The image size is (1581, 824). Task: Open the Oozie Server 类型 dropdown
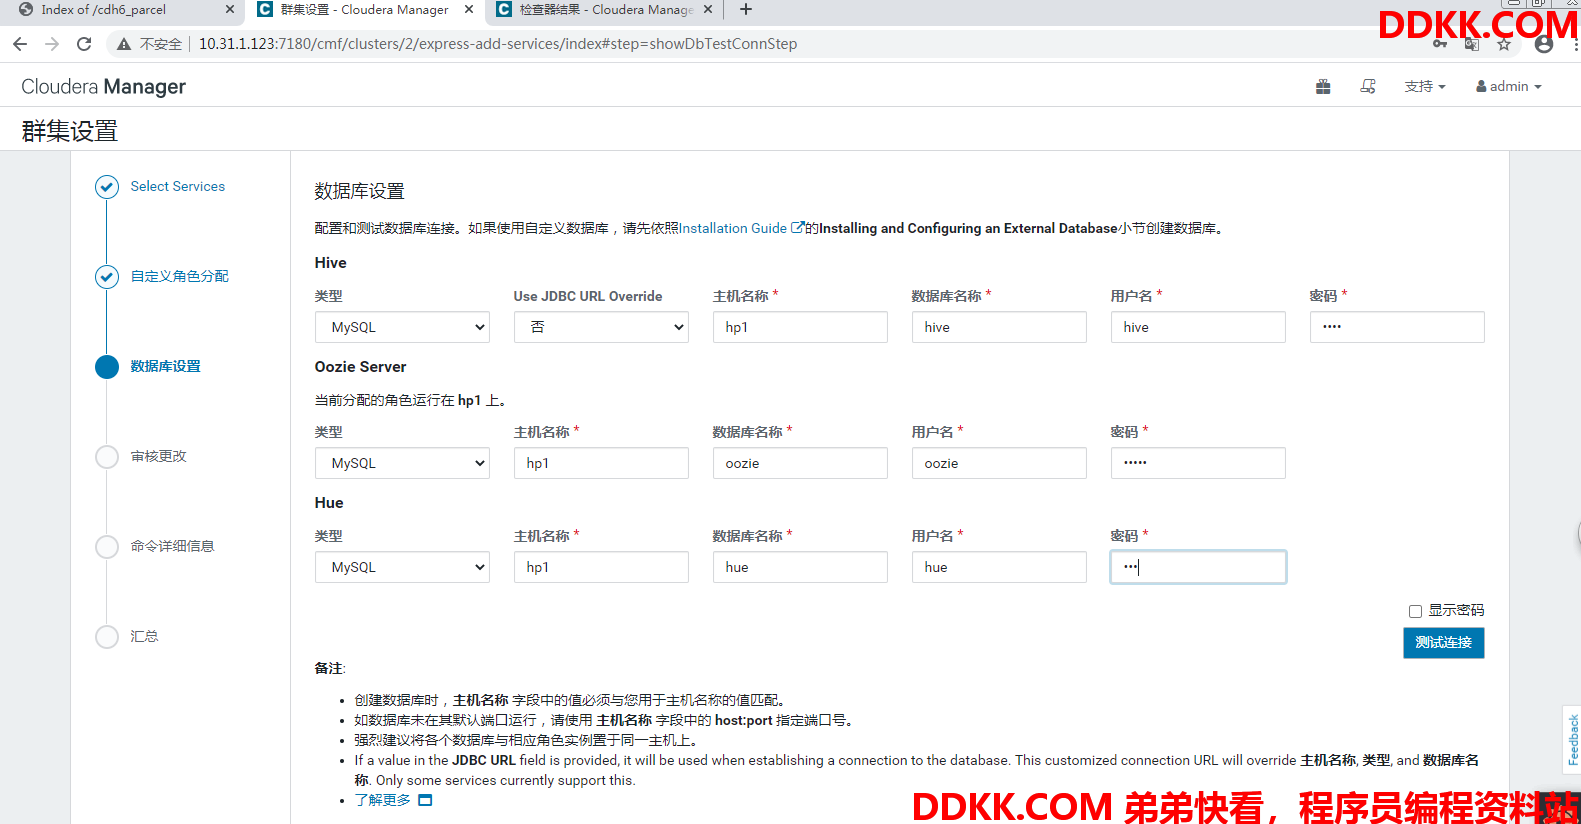point(402,463)
